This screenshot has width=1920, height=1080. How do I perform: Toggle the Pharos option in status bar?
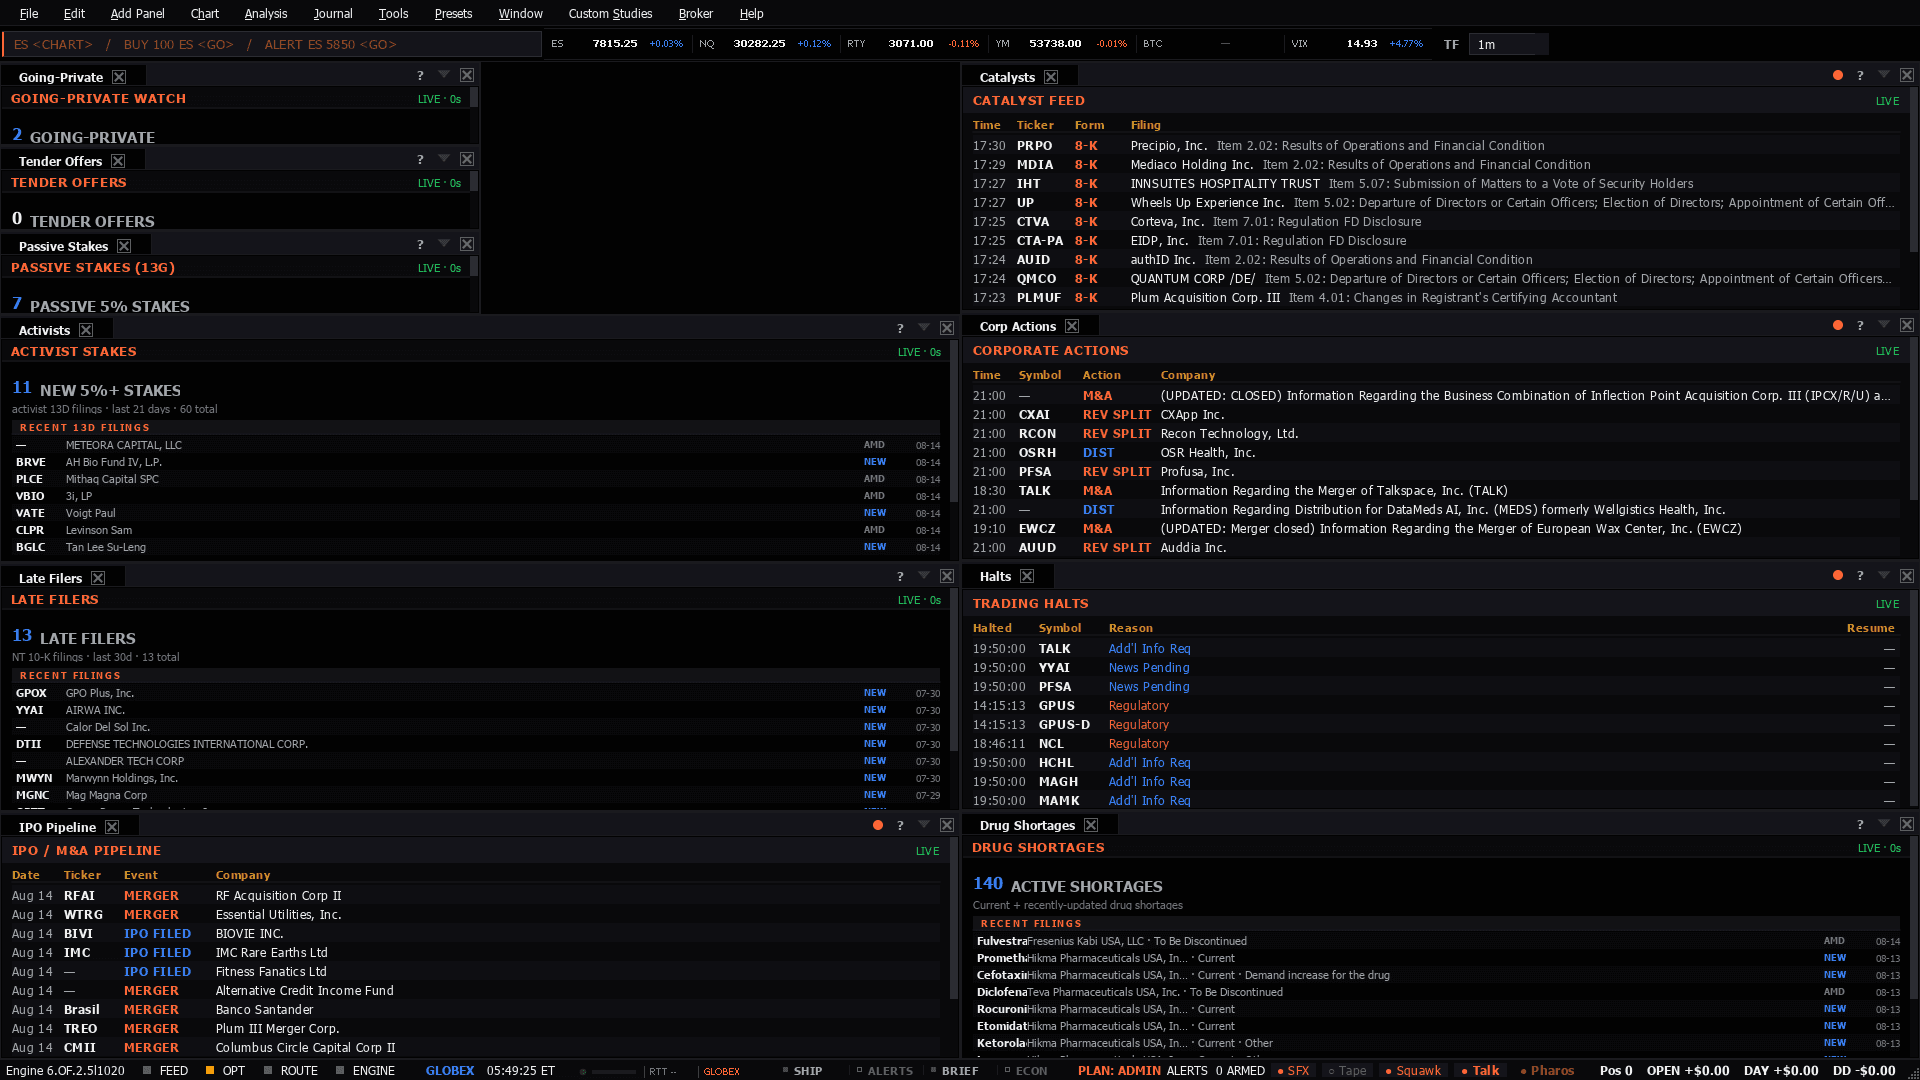(x=1547, y=1070)
